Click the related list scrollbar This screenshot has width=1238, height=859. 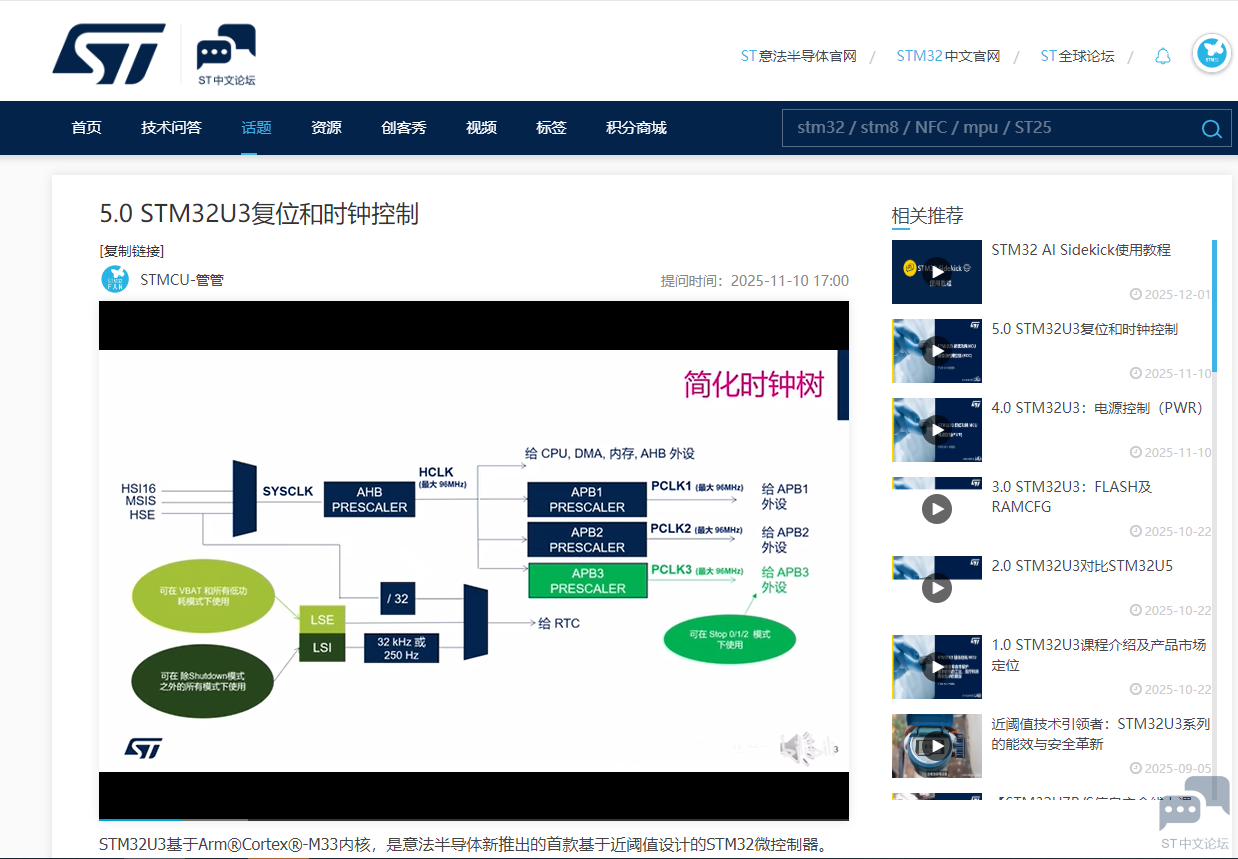(1214, 305)
